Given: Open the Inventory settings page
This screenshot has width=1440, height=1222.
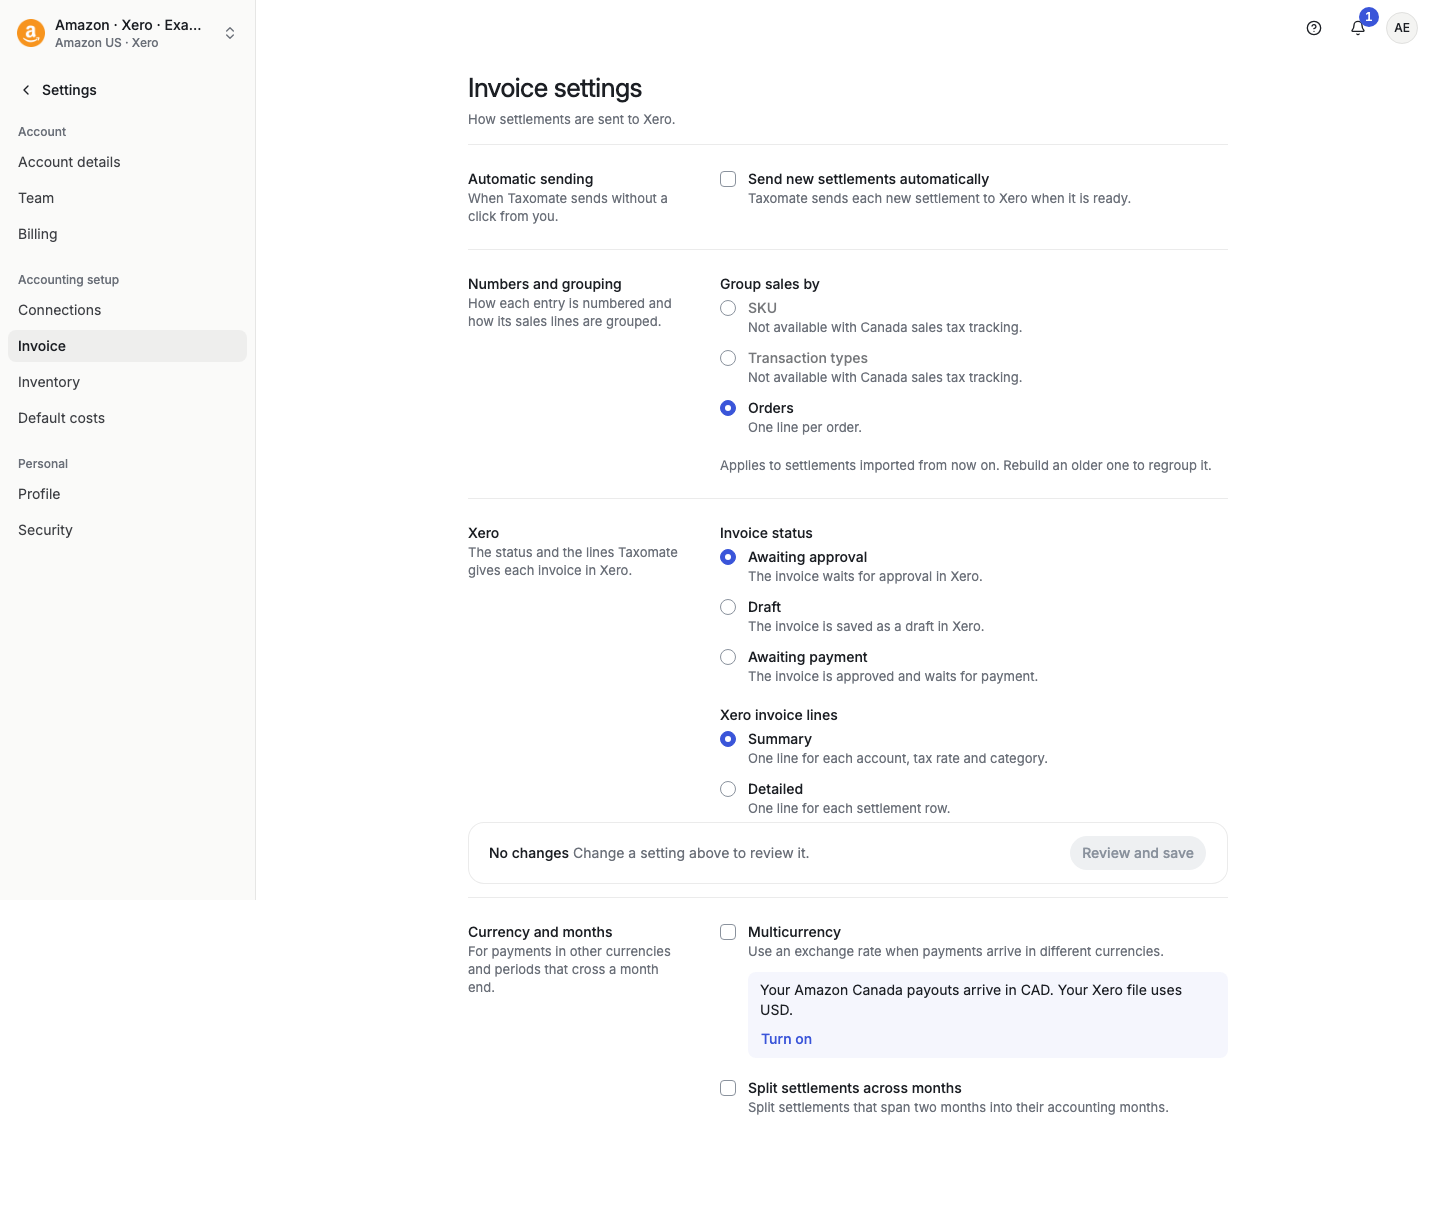Looking at the screenshot, I should 127,382.
